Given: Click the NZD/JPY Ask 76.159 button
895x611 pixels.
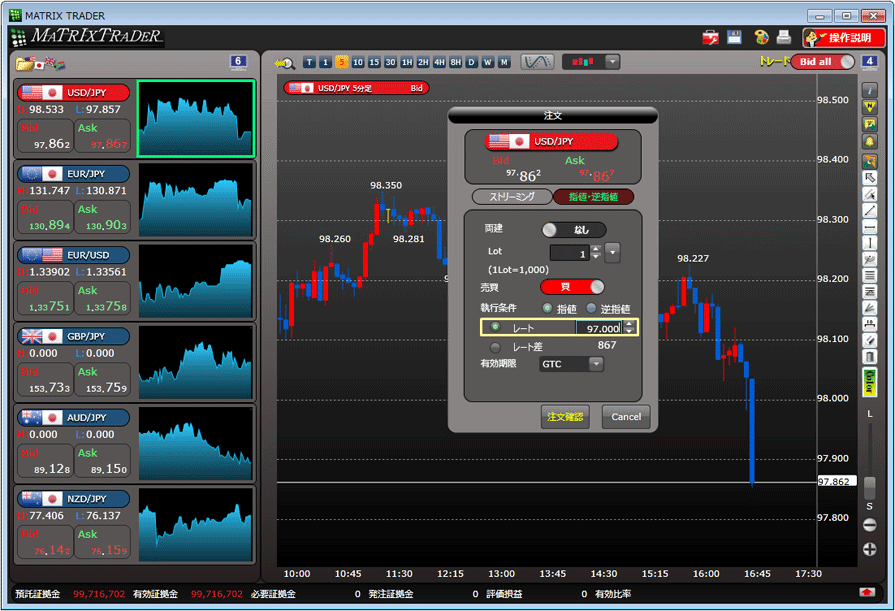Looking at the screenshot, I should tap(102, 542).
